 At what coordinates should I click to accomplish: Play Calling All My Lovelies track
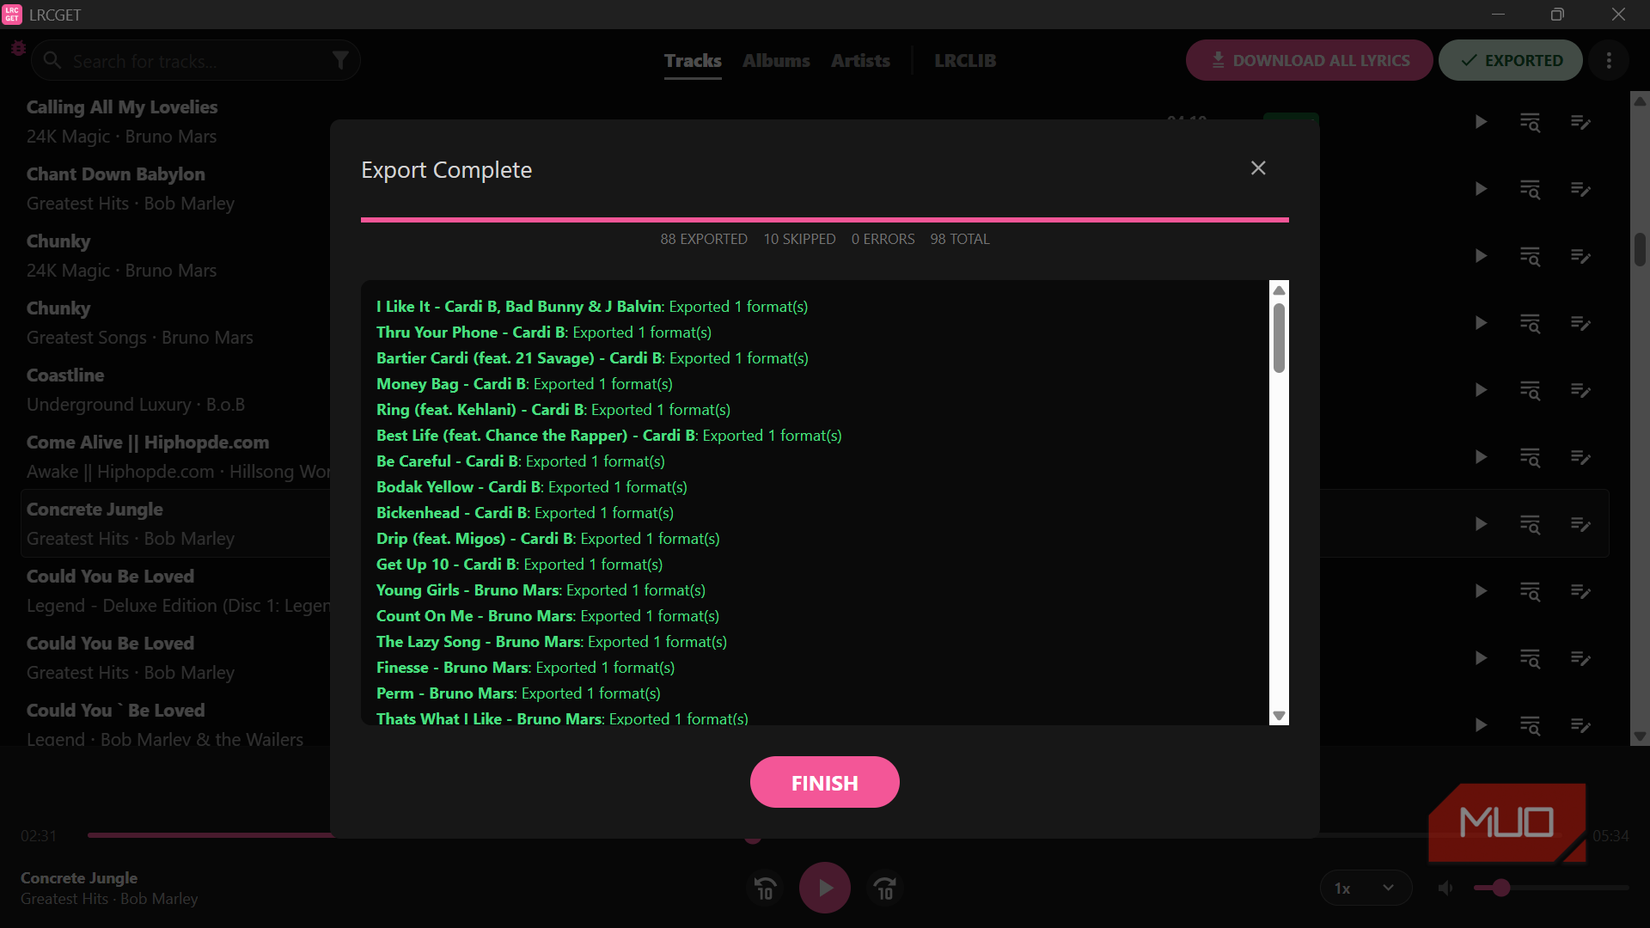pyautogui.click(x=1480, y=122)
